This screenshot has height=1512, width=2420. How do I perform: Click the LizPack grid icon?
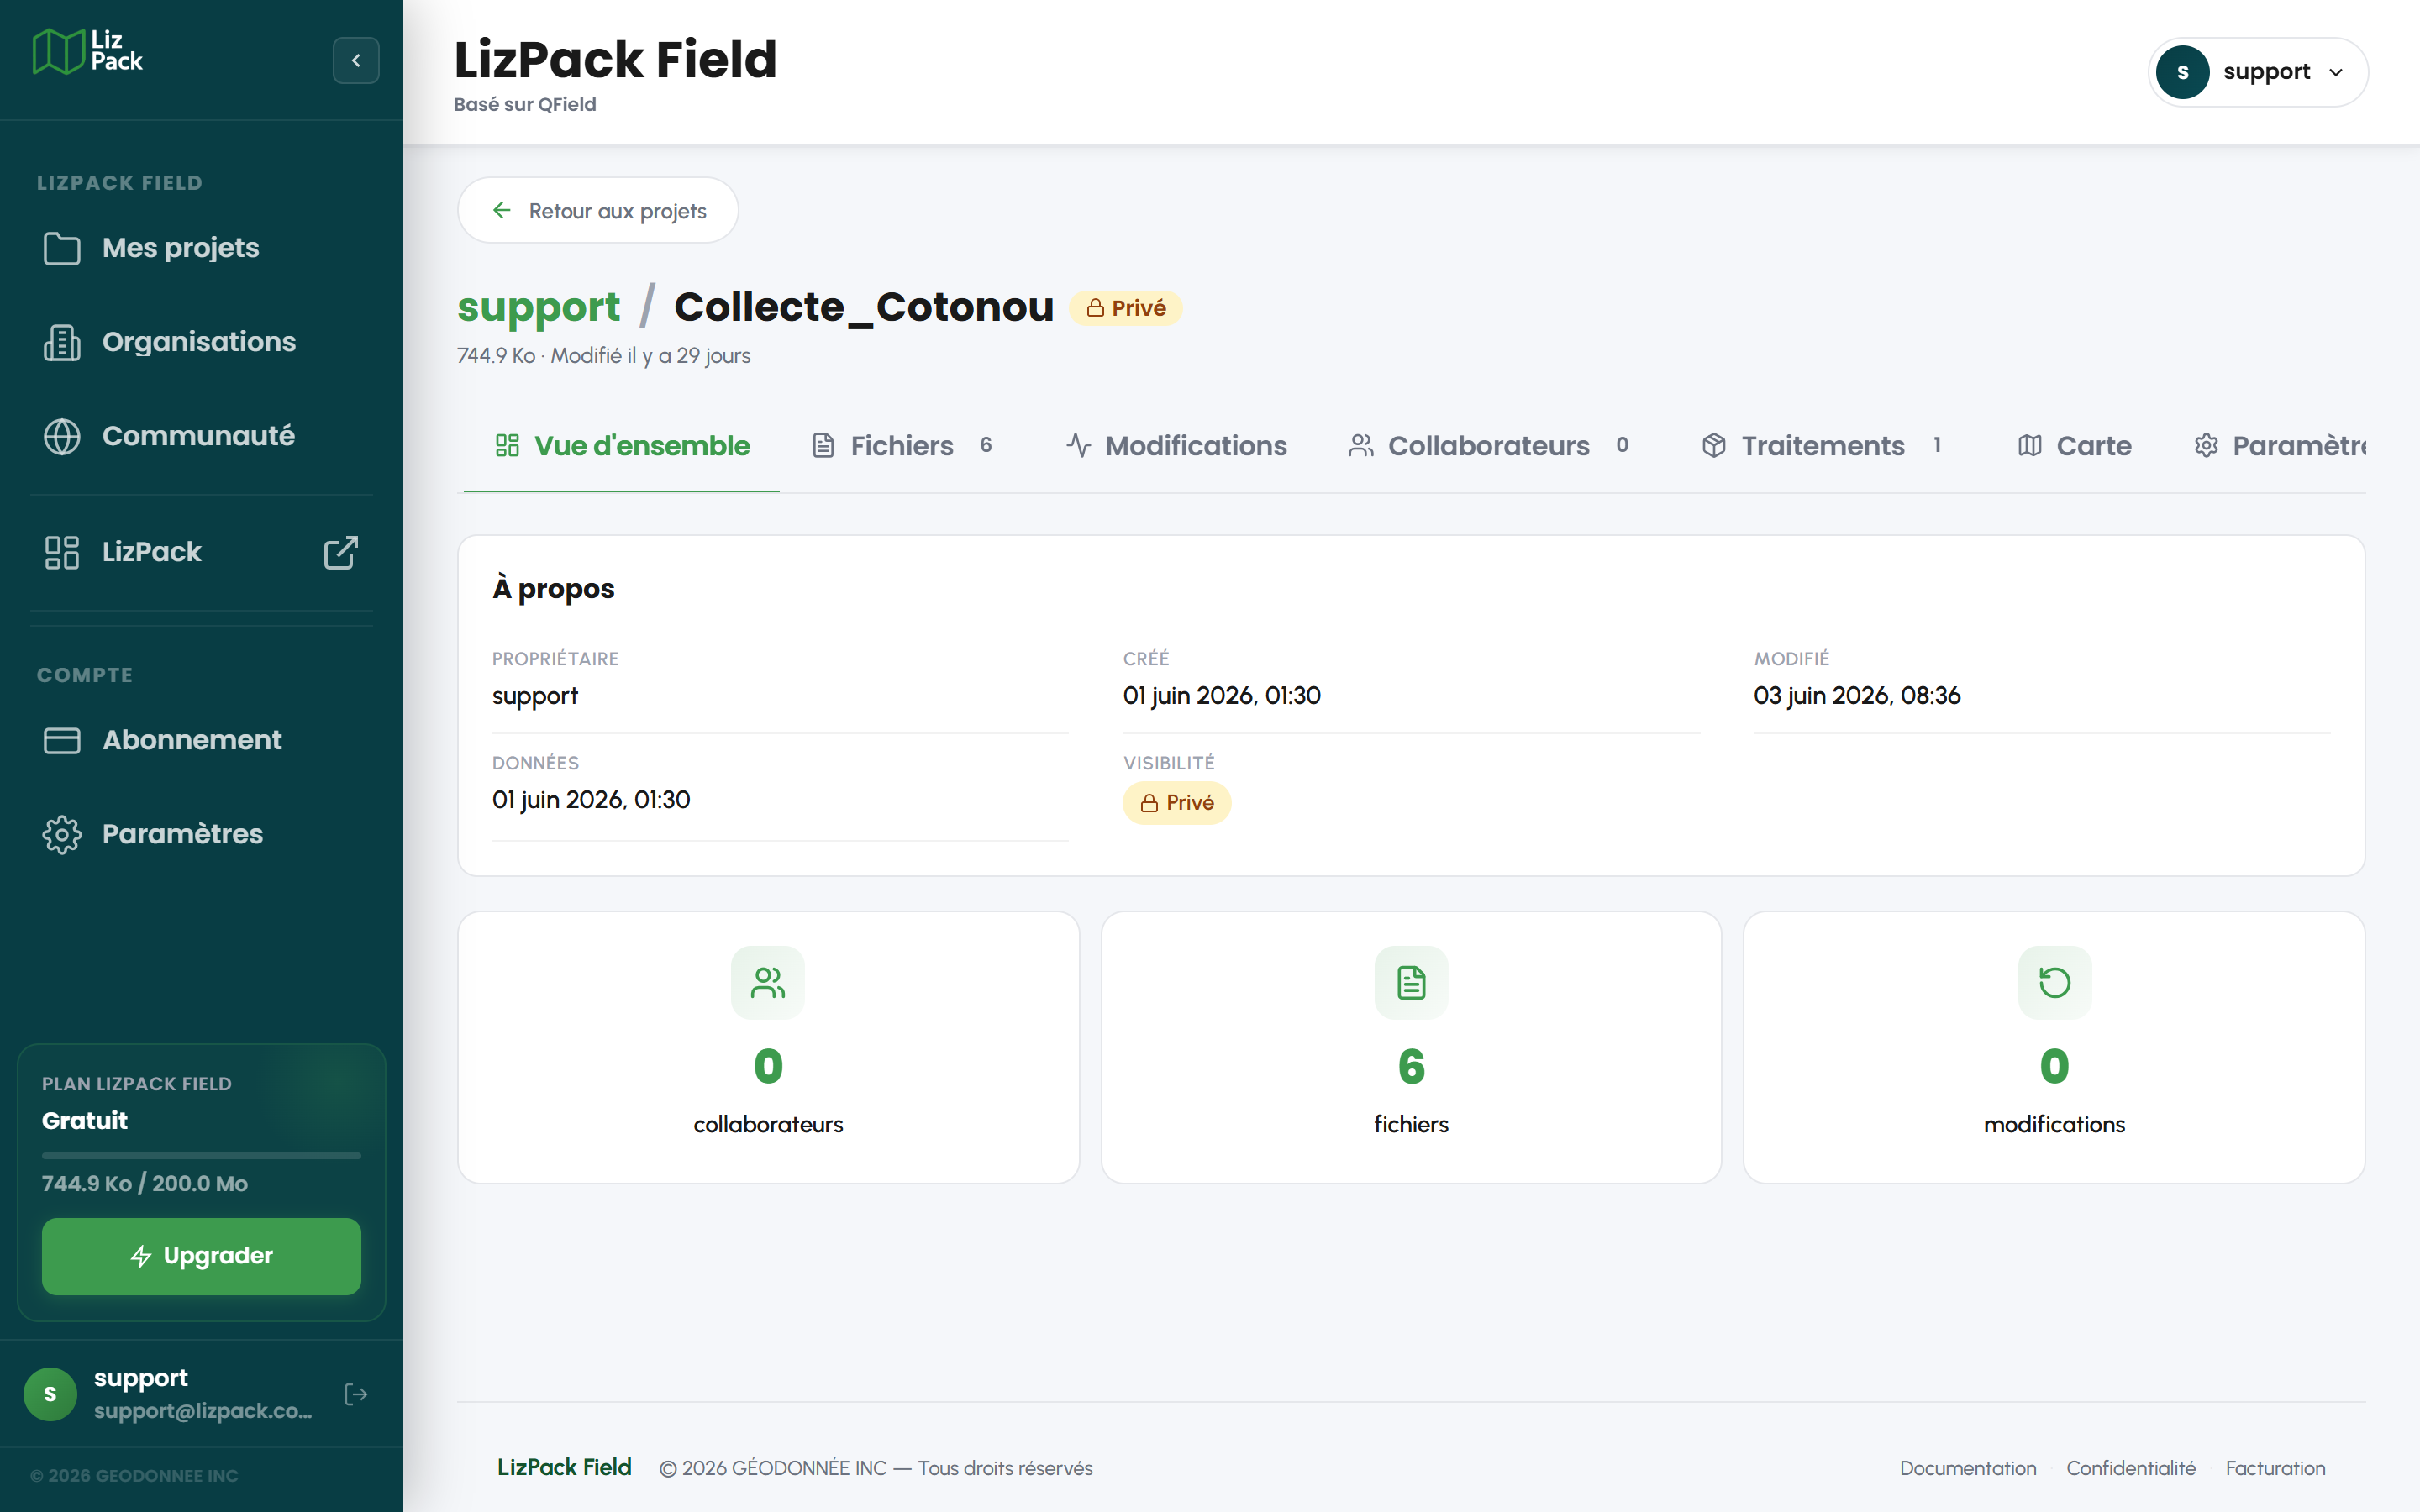pyautogui.click(x=62, y=552)
